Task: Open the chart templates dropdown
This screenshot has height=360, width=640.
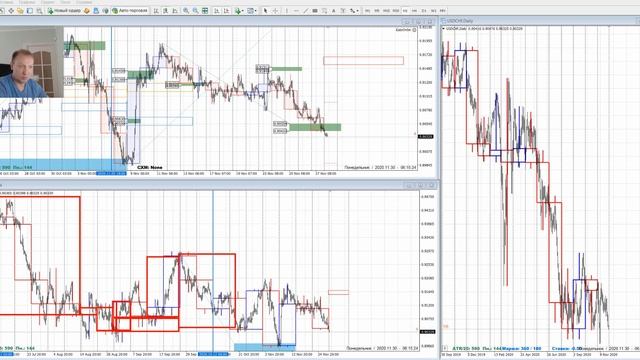Action: pyautogui.click(x=252, y=11)
